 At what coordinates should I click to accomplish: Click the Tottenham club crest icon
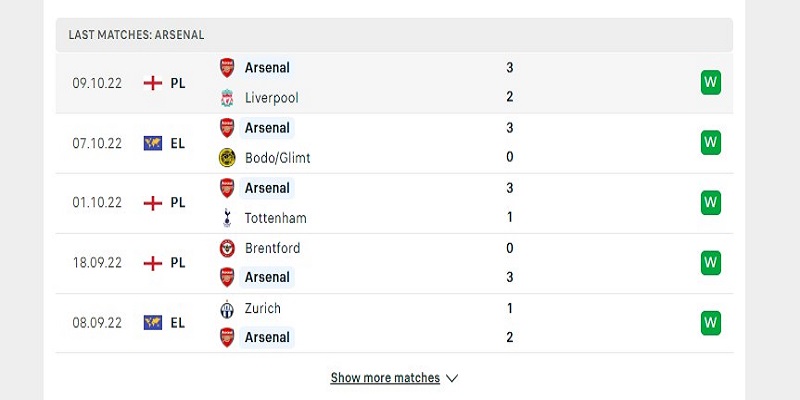pyautogui.click(x=227, y=218)
